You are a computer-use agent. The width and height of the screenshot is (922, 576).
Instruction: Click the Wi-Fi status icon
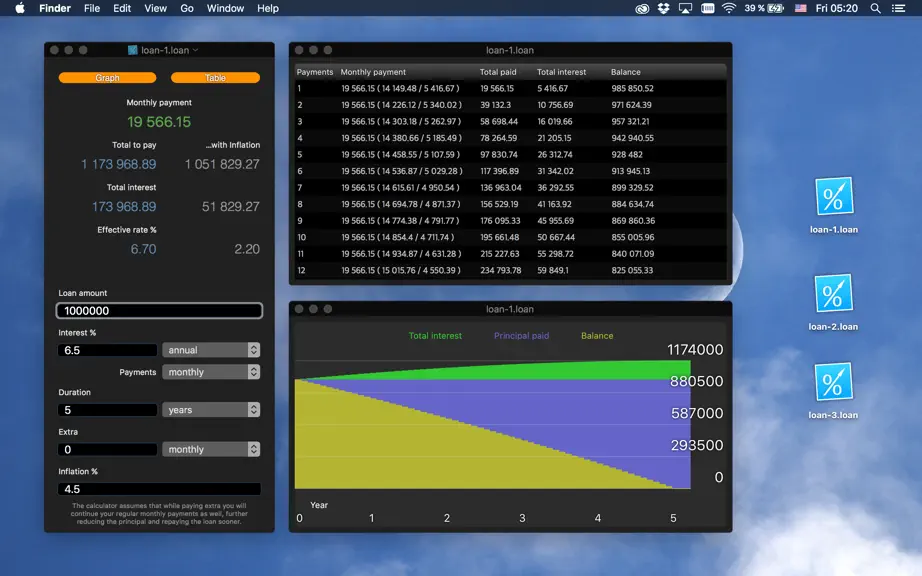729,8
